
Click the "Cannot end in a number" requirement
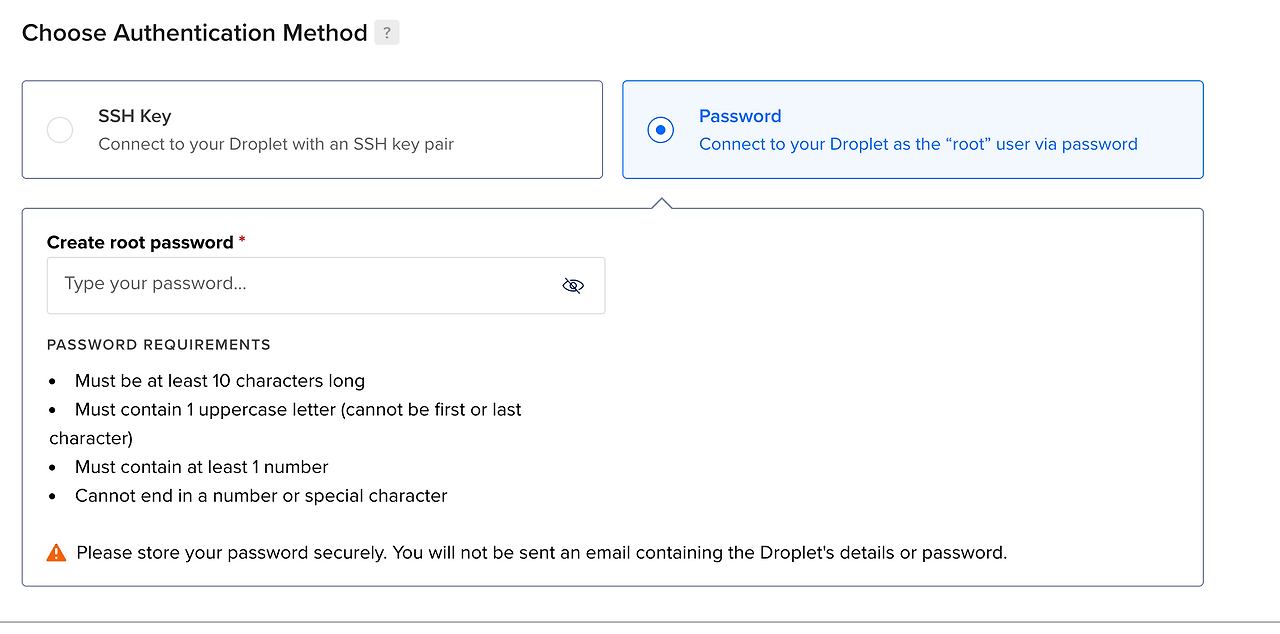tap(261, 496)
